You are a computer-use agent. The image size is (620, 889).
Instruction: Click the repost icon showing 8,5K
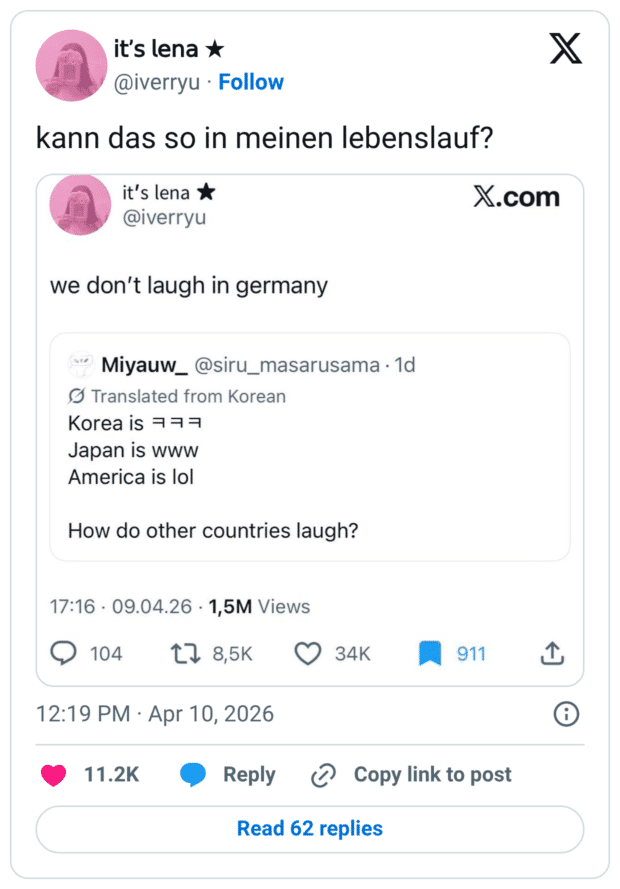(x=183, y=653)
